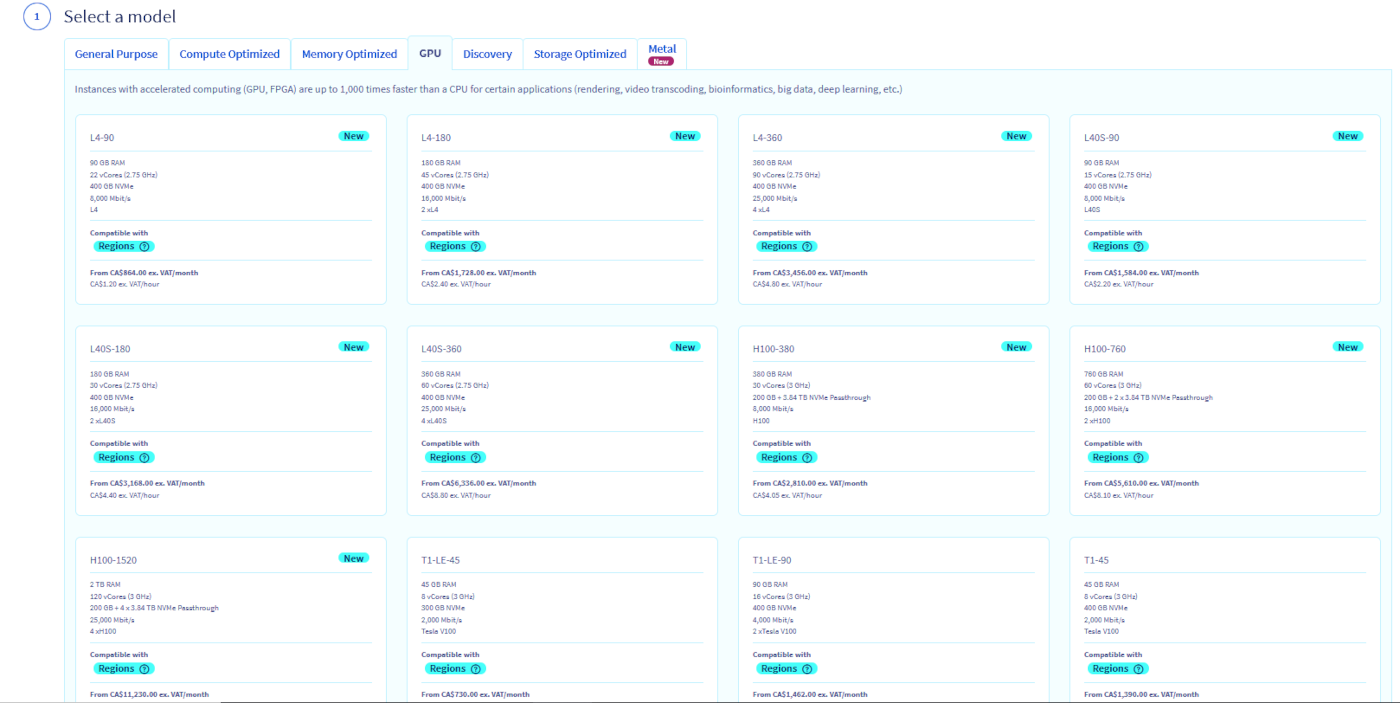
Task: Select the Memory Optimized tab
Action: click(x=349, y=54)
